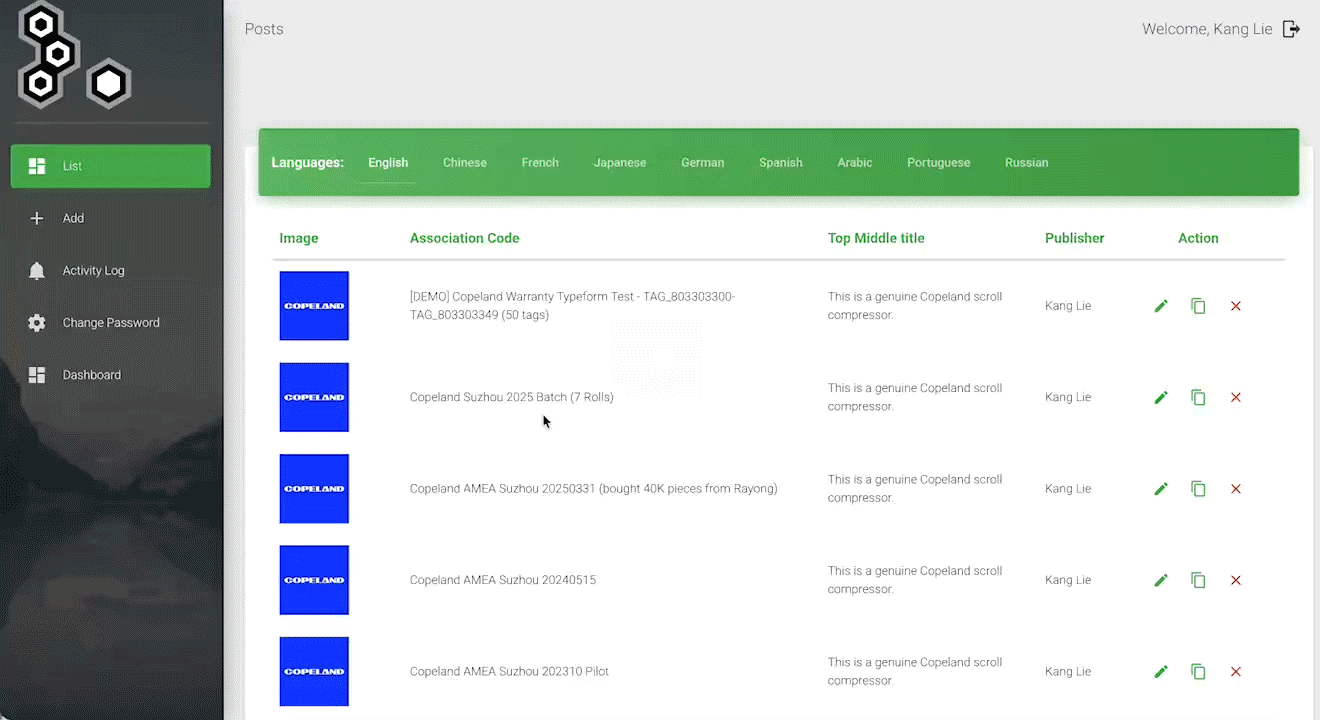Switch to the German language tab

[703, 162]
